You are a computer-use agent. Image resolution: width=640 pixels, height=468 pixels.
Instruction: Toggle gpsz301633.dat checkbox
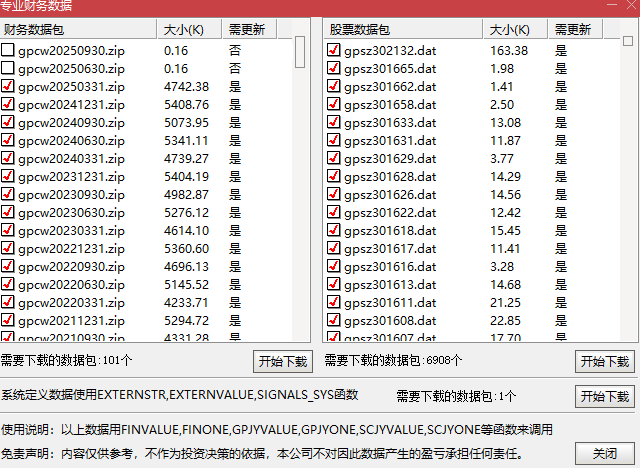tap(333, 122)
